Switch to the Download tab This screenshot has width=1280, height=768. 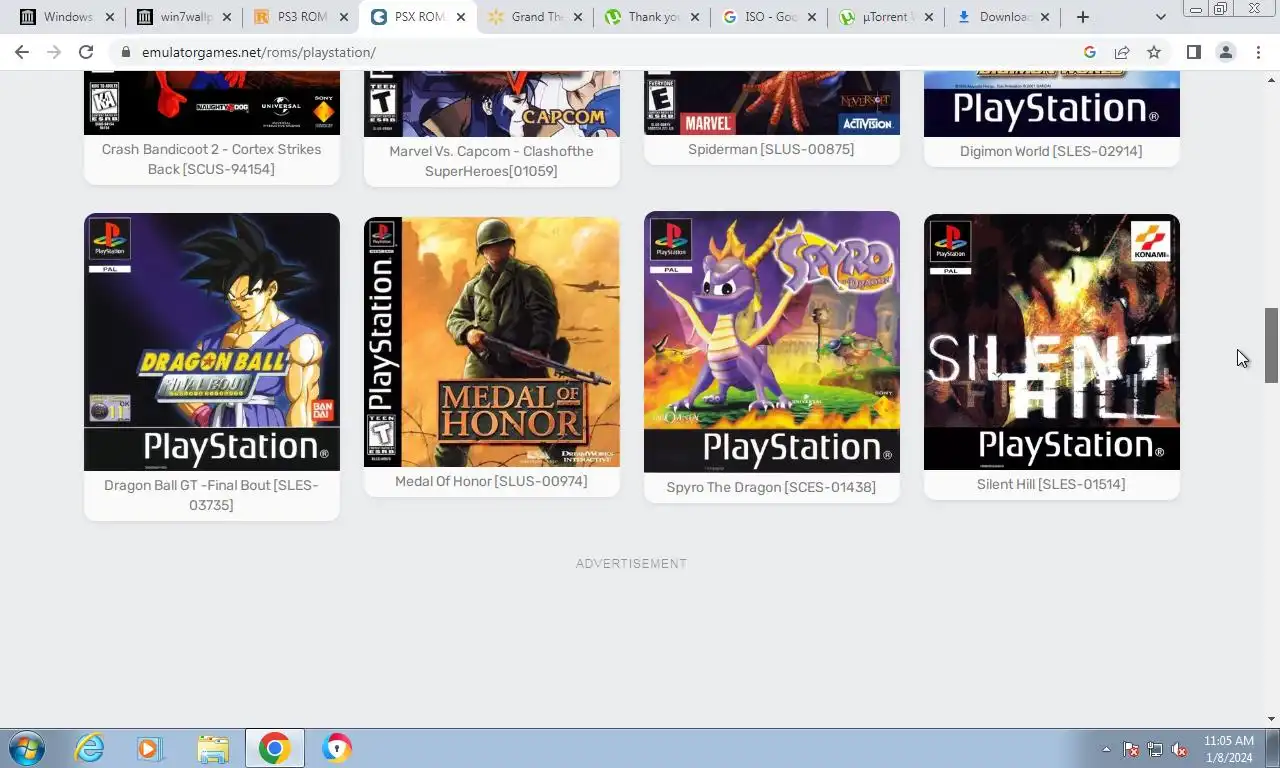point(1004,17)
